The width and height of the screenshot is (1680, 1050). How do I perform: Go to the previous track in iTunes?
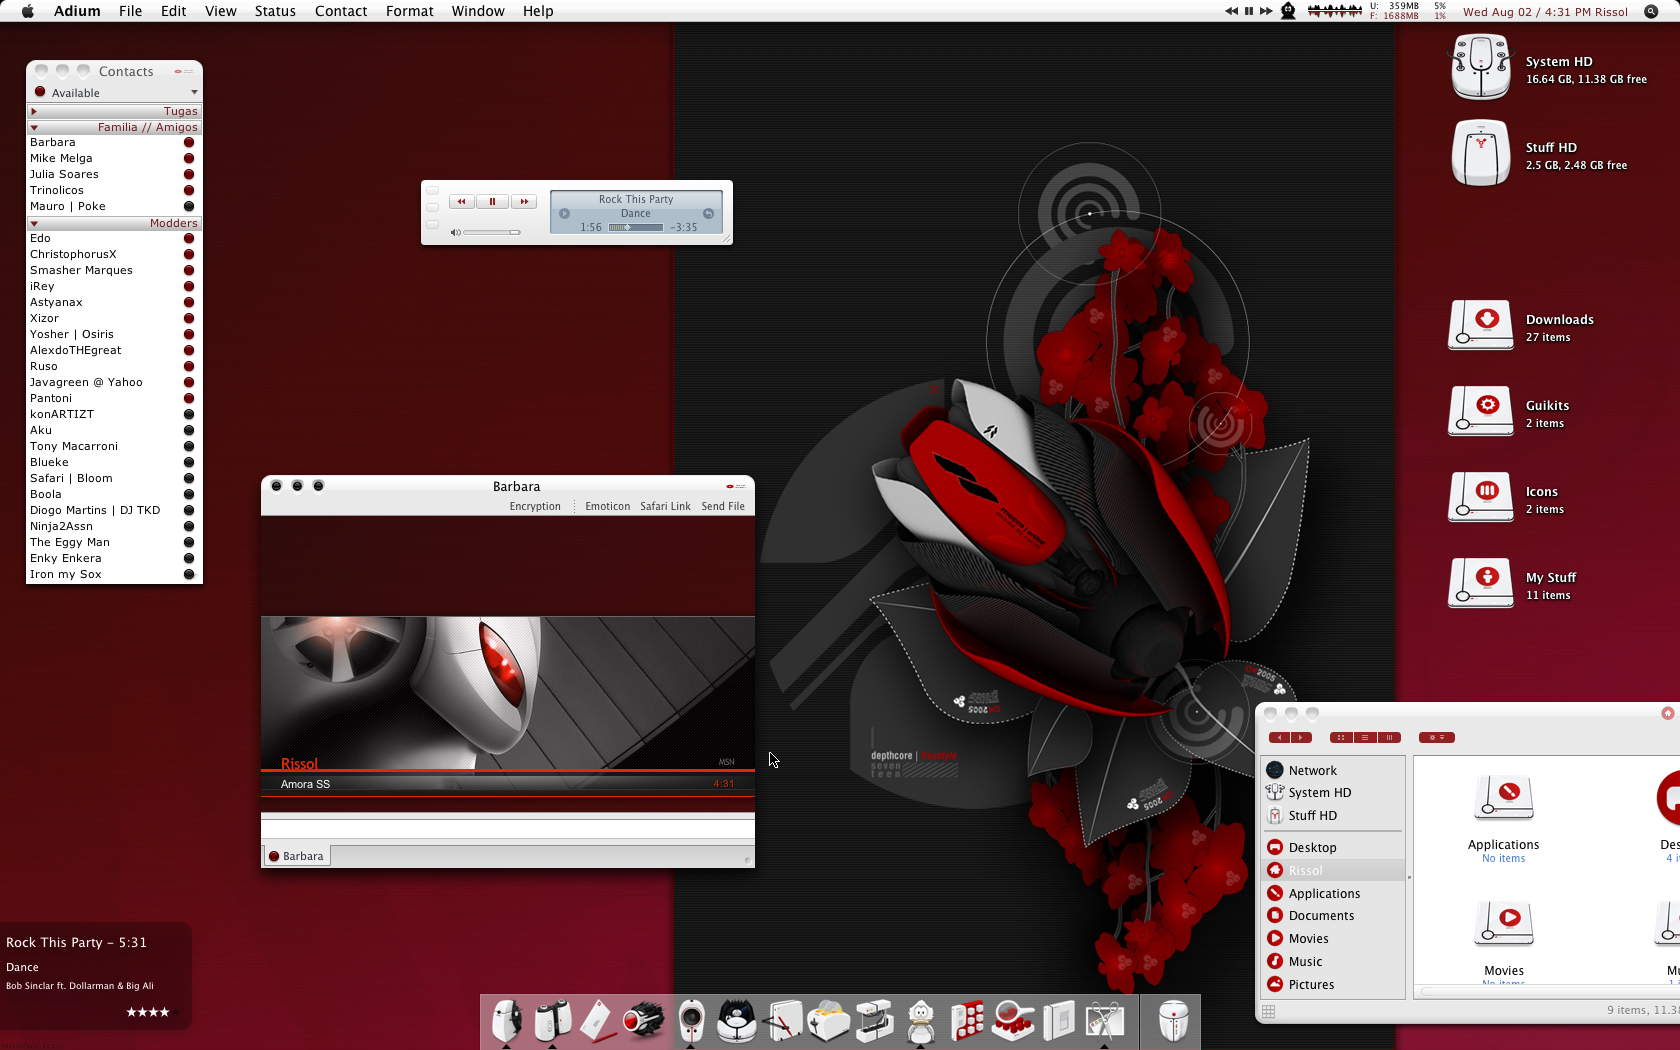(x=461, y=201)
